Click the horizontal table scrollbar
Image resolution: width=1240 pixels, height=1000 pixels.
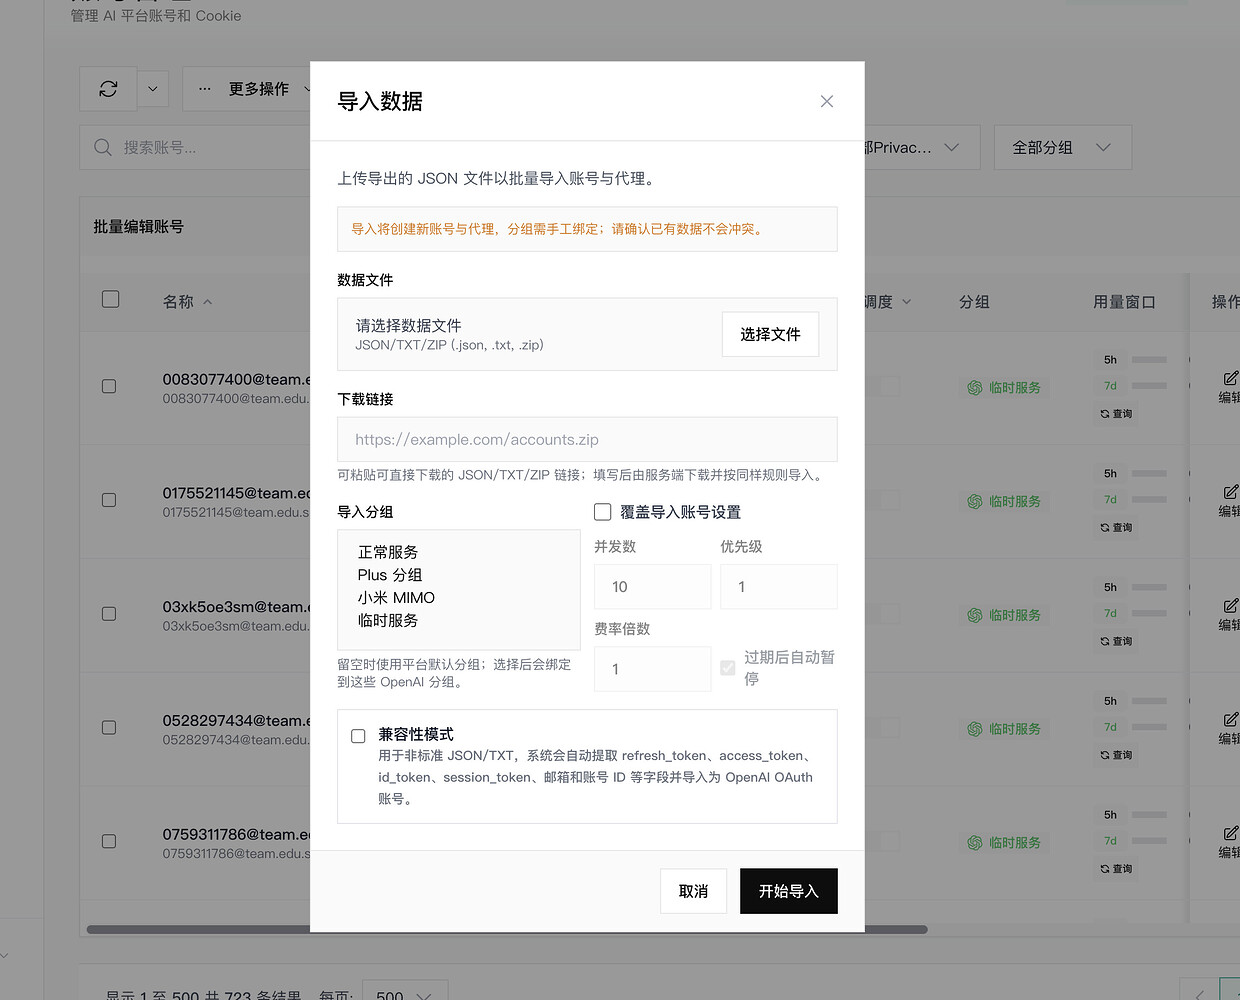(507, 929)
